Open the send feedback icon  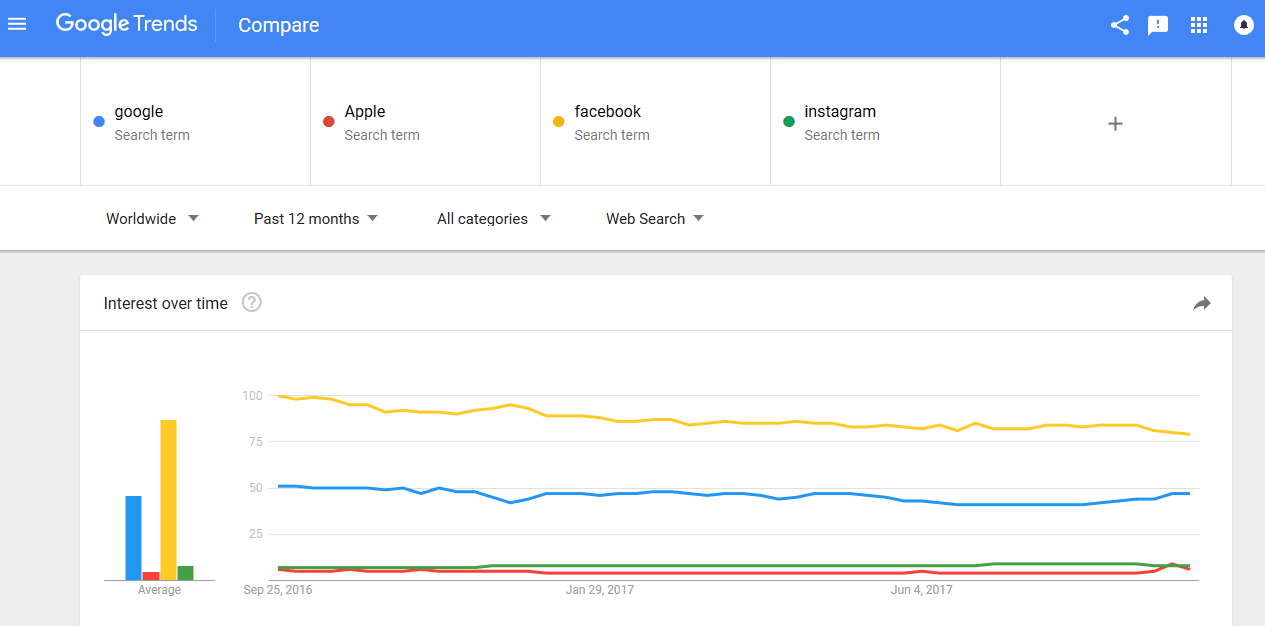tap(1158, 25)
